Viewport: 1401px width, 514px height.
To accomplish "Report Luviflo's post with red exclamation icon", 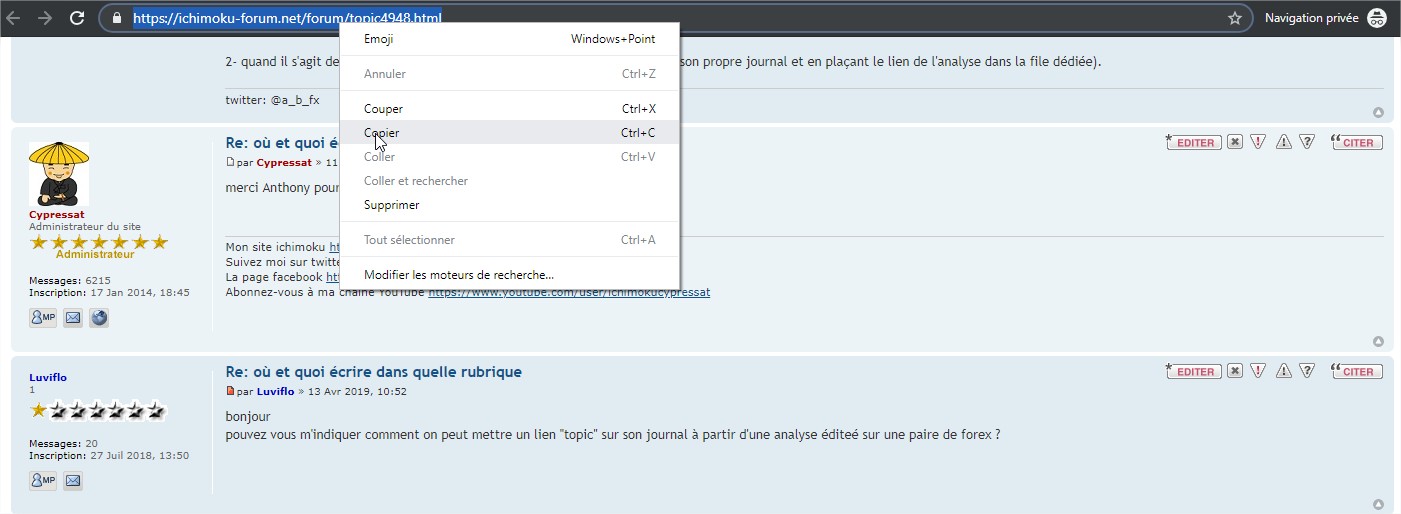I will (1259, 371).
